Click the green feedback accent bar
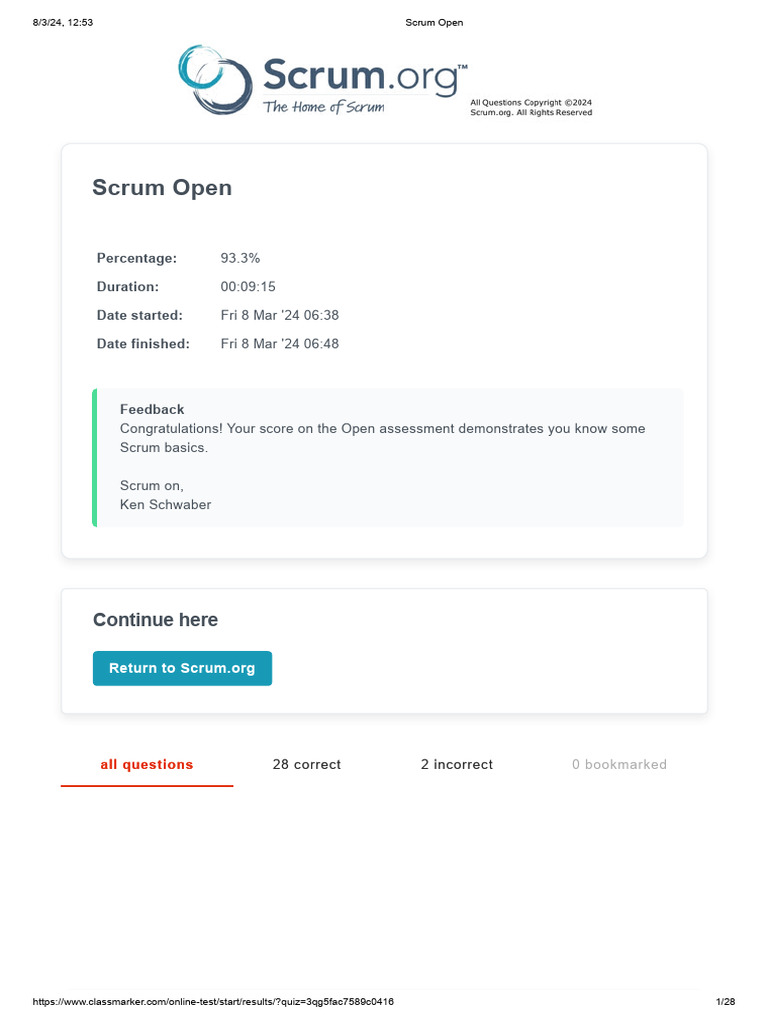 coord(95,457)
